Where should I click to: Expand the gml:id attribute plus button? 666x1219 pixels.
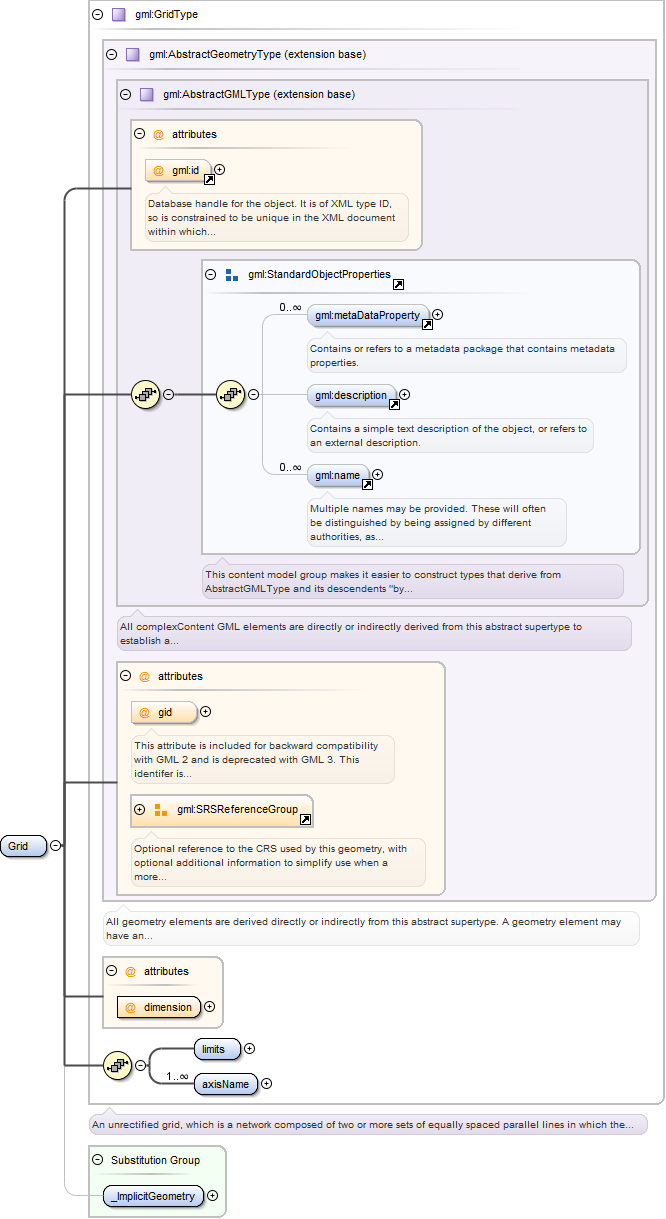coord(220,170)
